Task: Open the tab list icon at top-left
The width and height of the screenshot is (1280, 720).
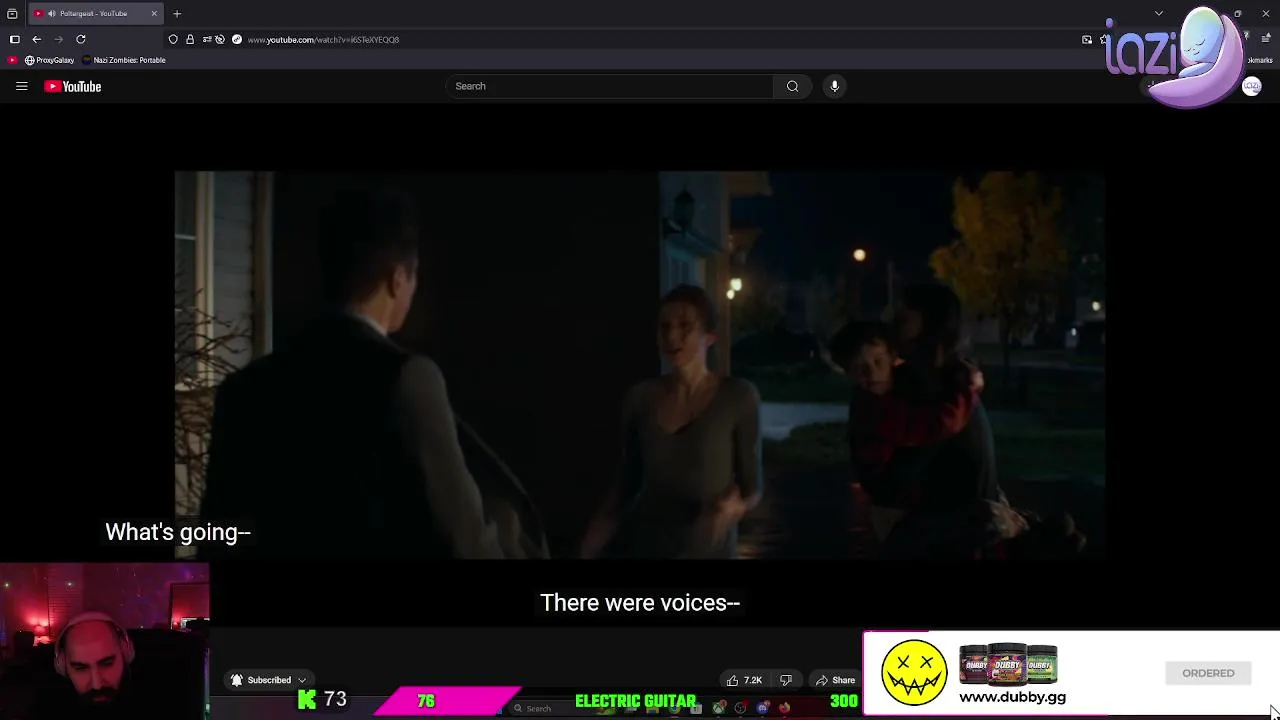Action: tap(12, 13)
